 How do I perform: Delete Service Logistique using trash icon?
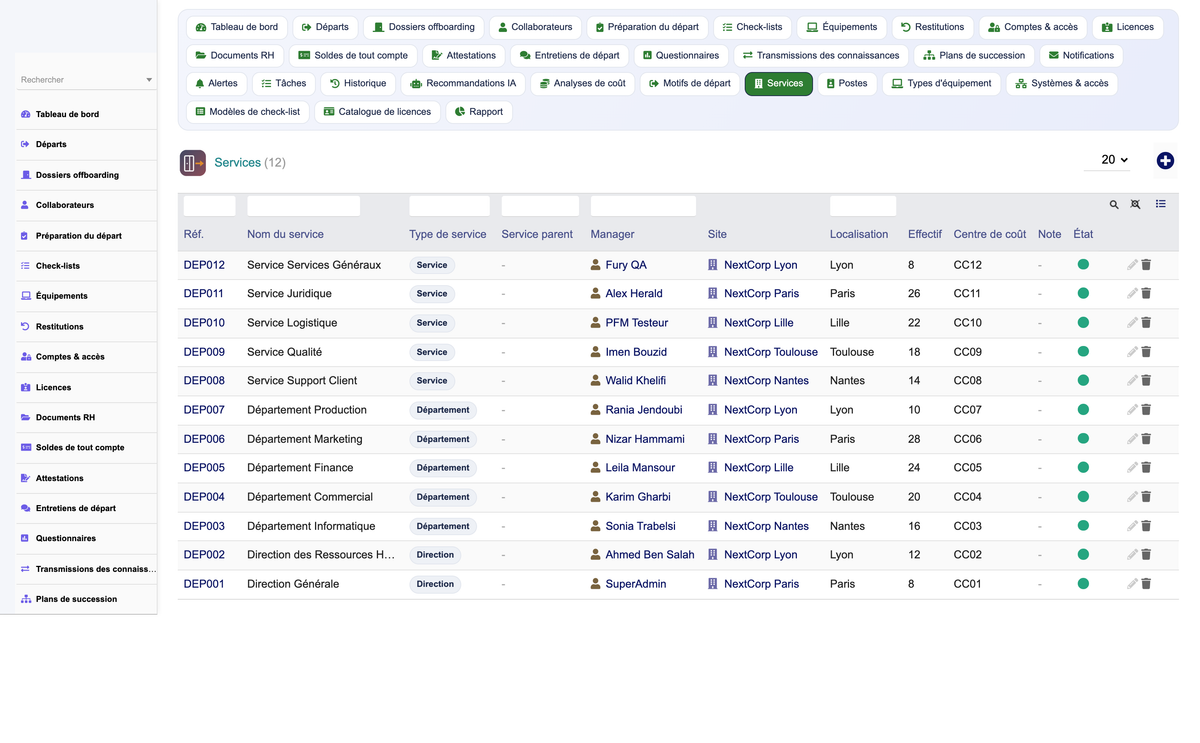click(x=1146, y=323)
